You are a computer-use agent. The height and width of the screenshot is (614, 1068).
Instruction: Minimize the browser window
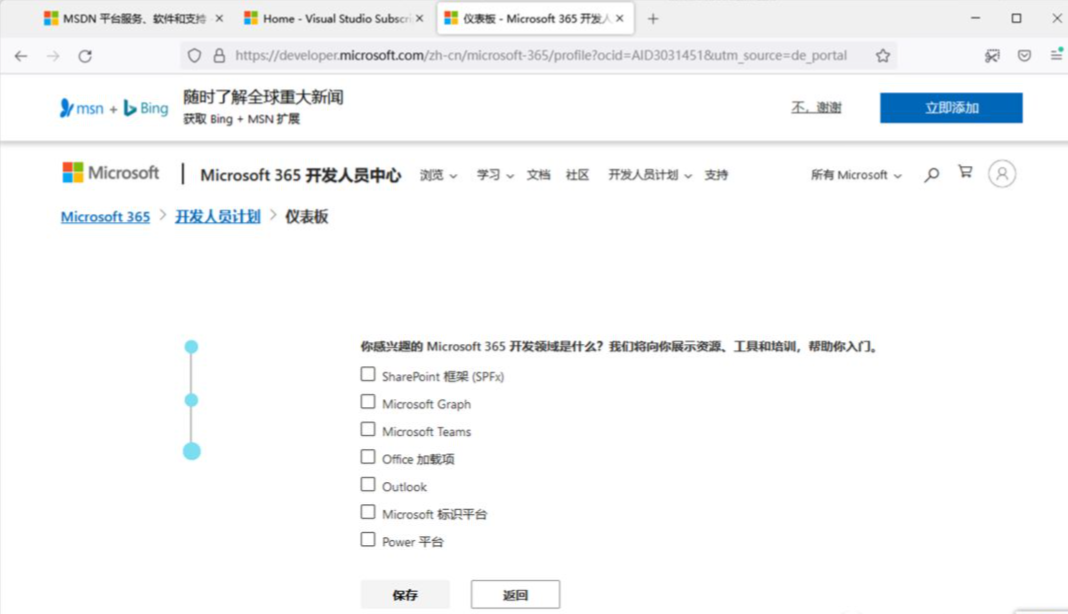(975, 18)
